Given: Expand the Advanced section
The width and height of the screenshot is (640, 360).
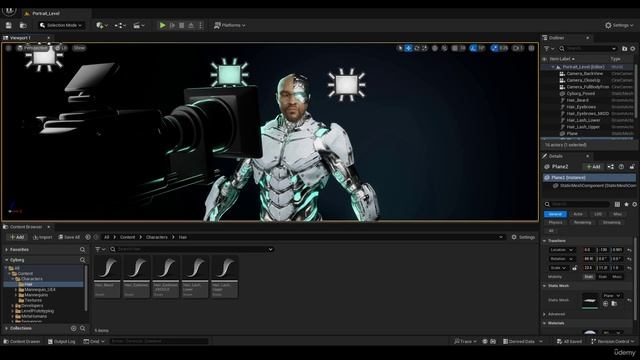Looking at the screenshot, I should 545,314.
